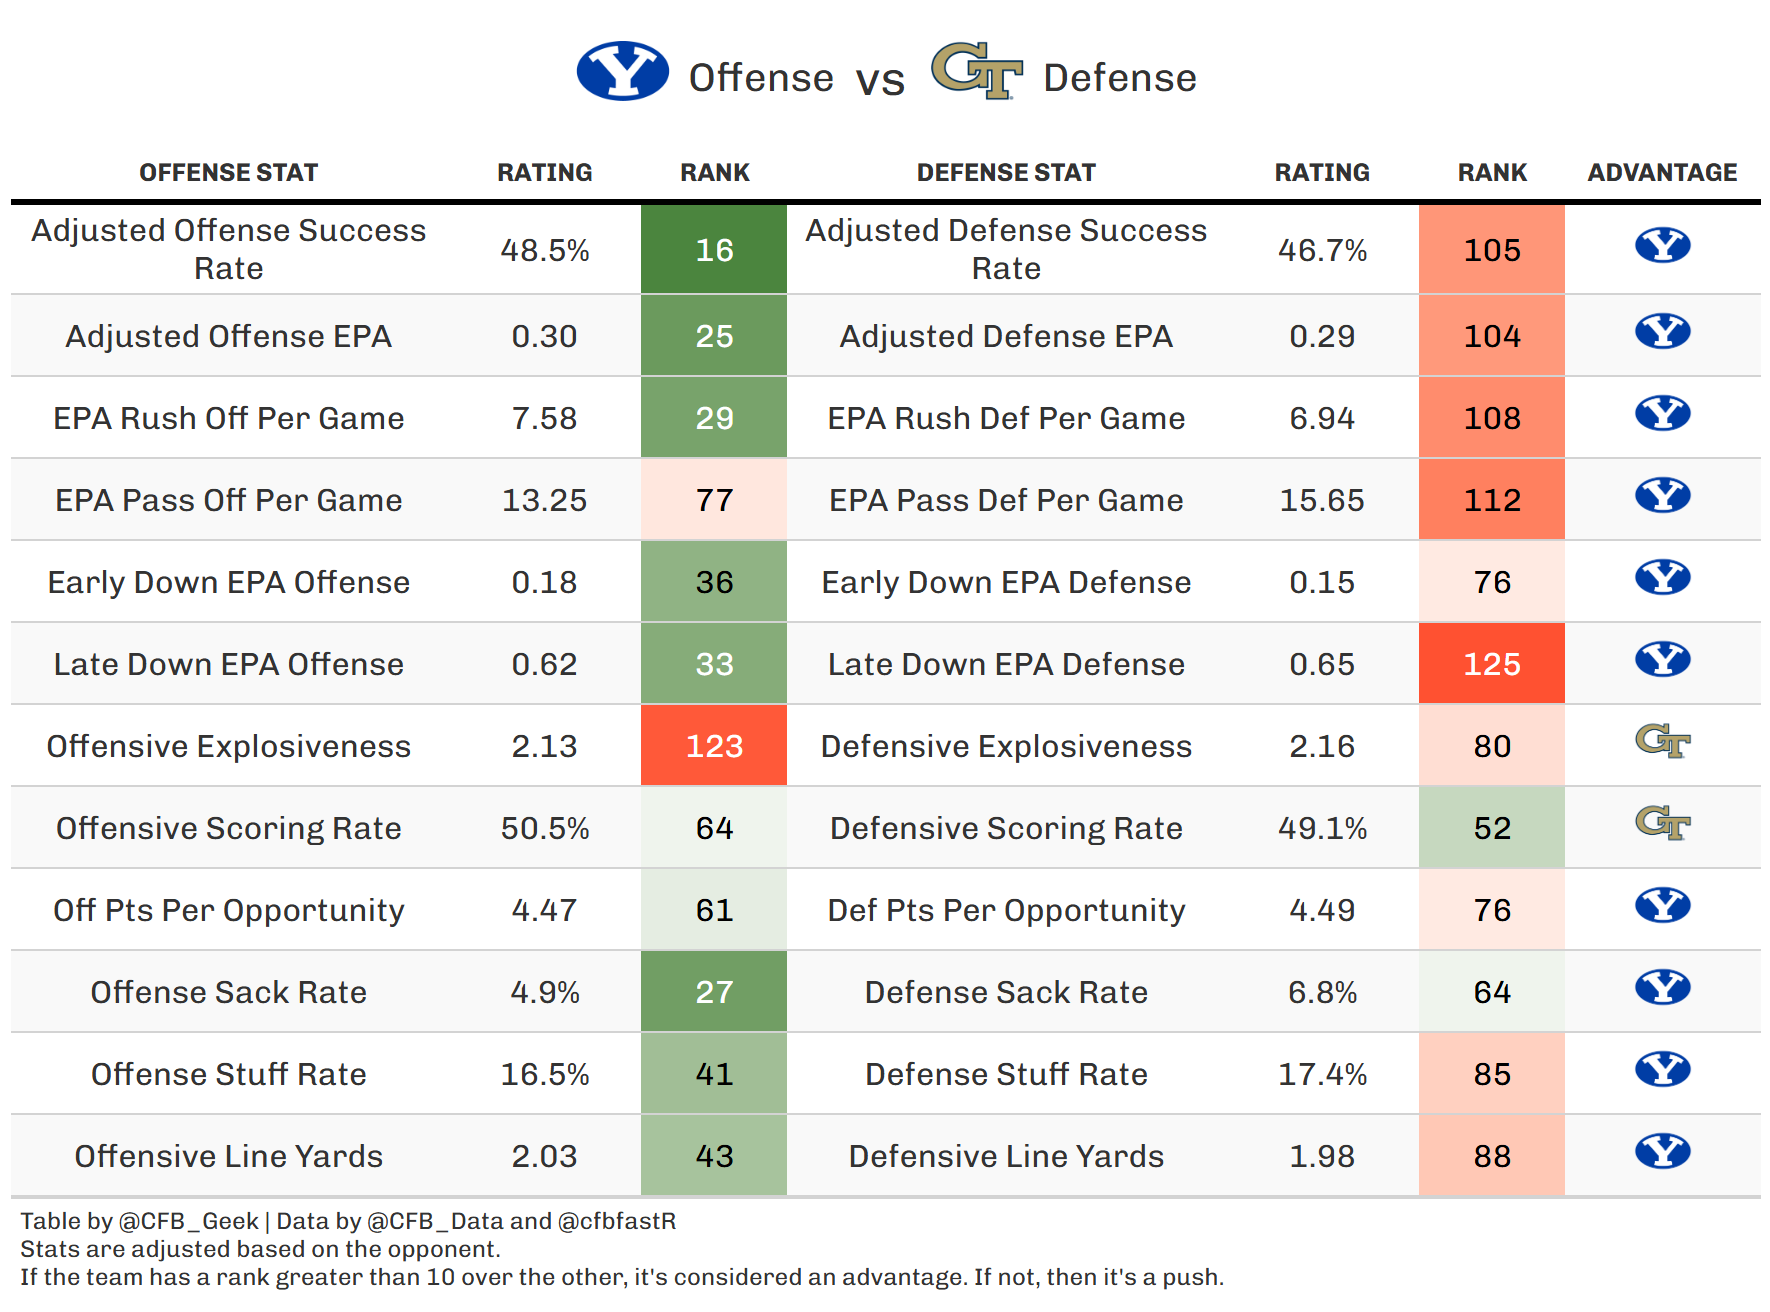This screenshot has height=1312, width=1770.
Task: Click BYU advantage logo for Offensive Line Yards
Action: 1662,1152
